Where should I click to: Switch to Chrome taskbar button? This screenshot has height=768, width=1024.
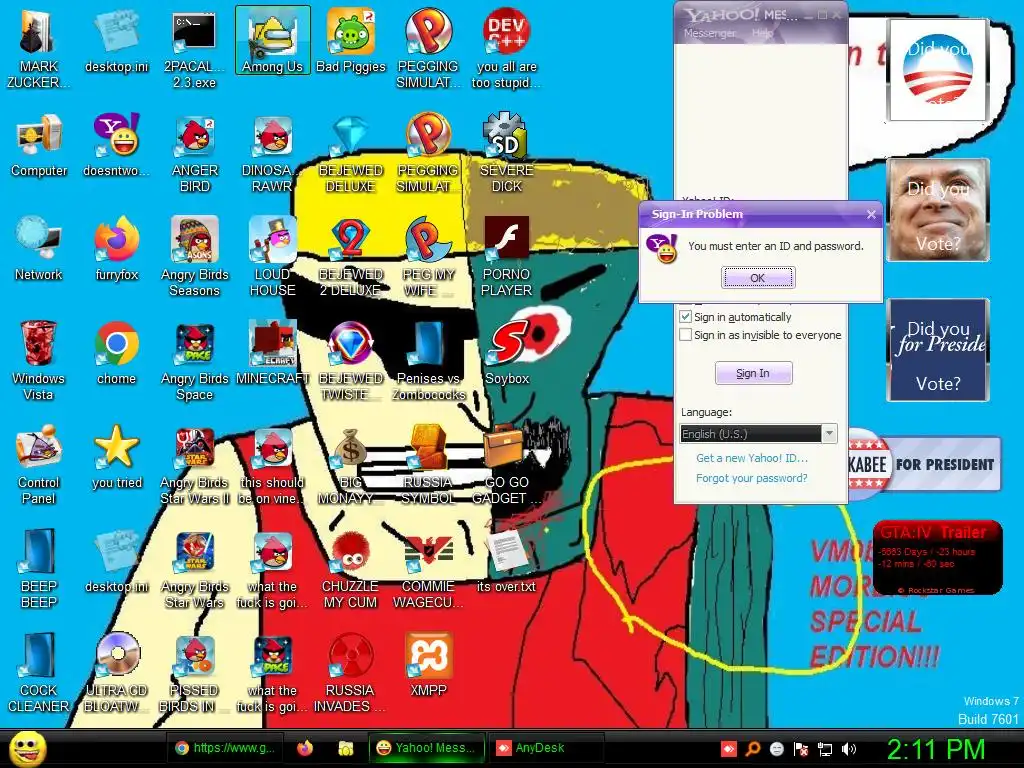(x=225, y=748)
